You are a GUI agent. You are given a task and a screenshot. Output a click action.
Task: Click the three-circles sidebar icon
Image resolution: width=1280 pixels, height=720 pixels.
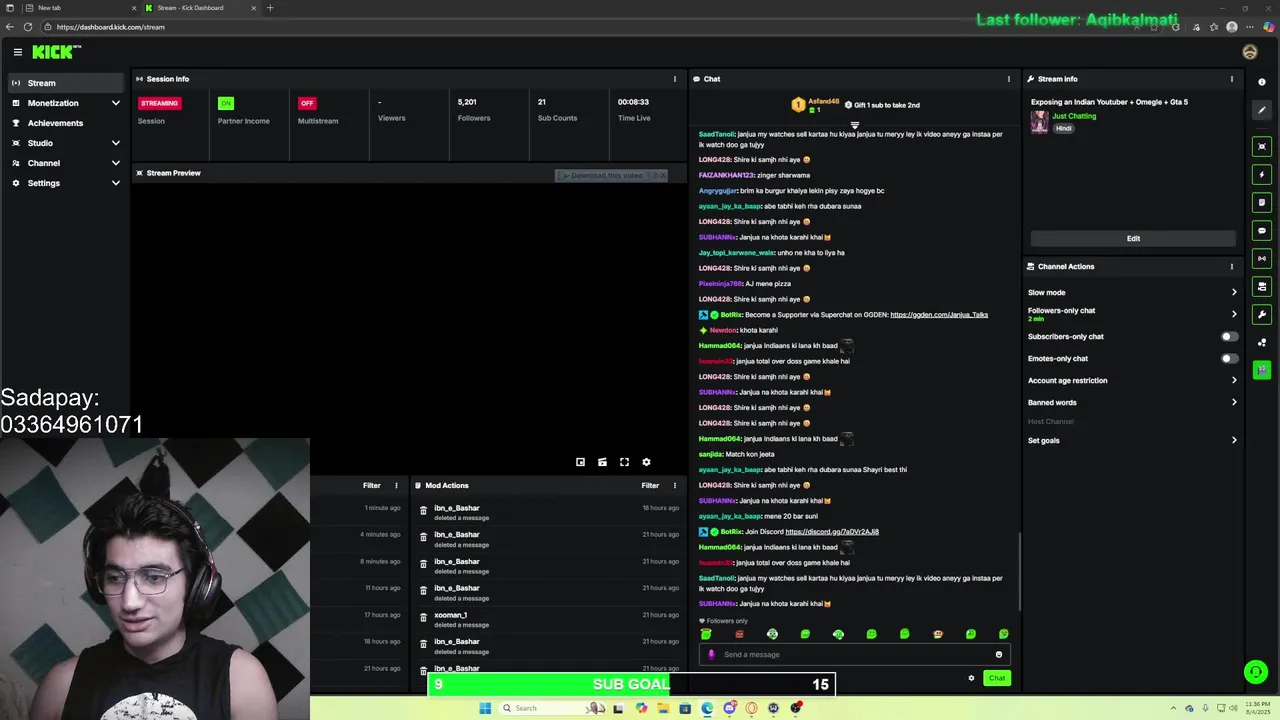pyautogui.click(x=1262, y=343)
